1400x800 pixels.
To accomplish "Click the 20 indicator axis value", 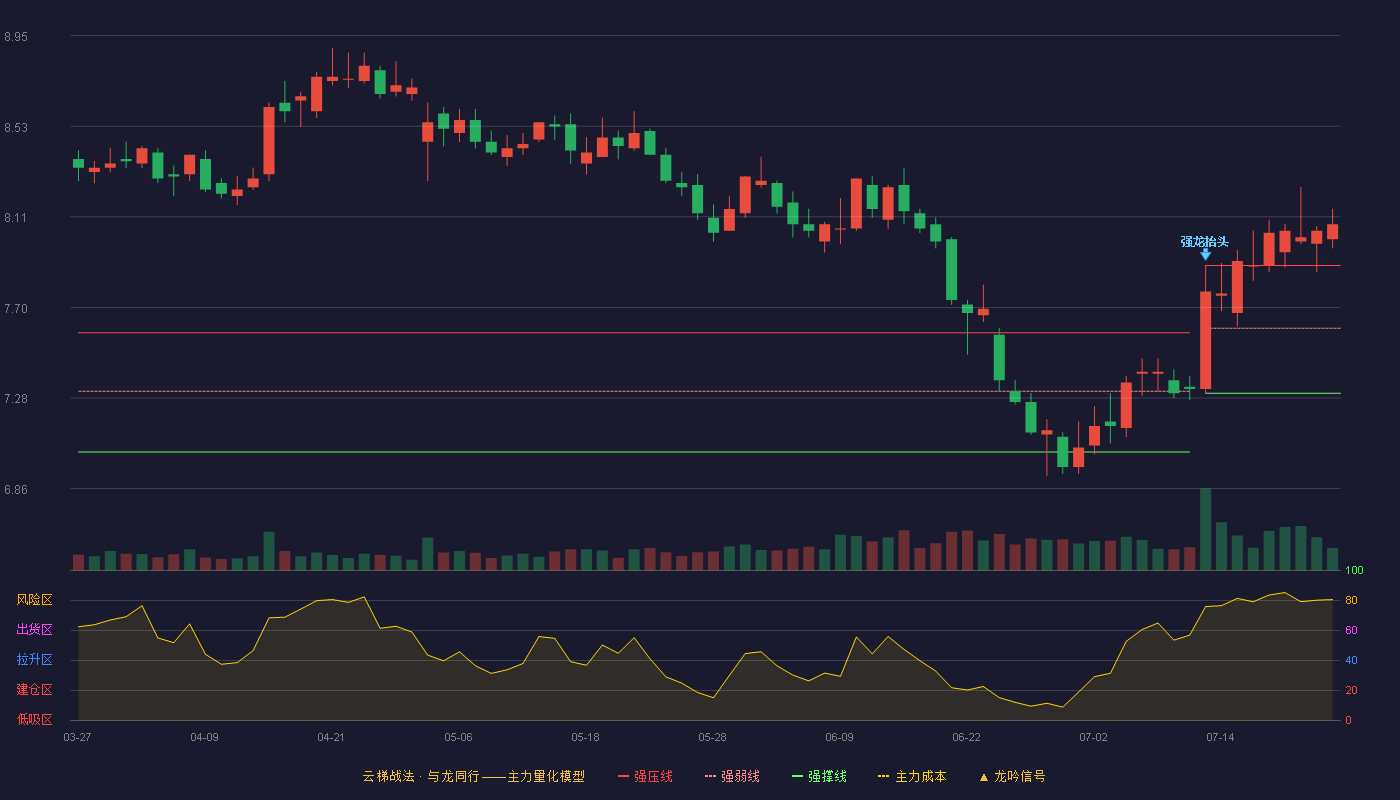I will 1351,690.
